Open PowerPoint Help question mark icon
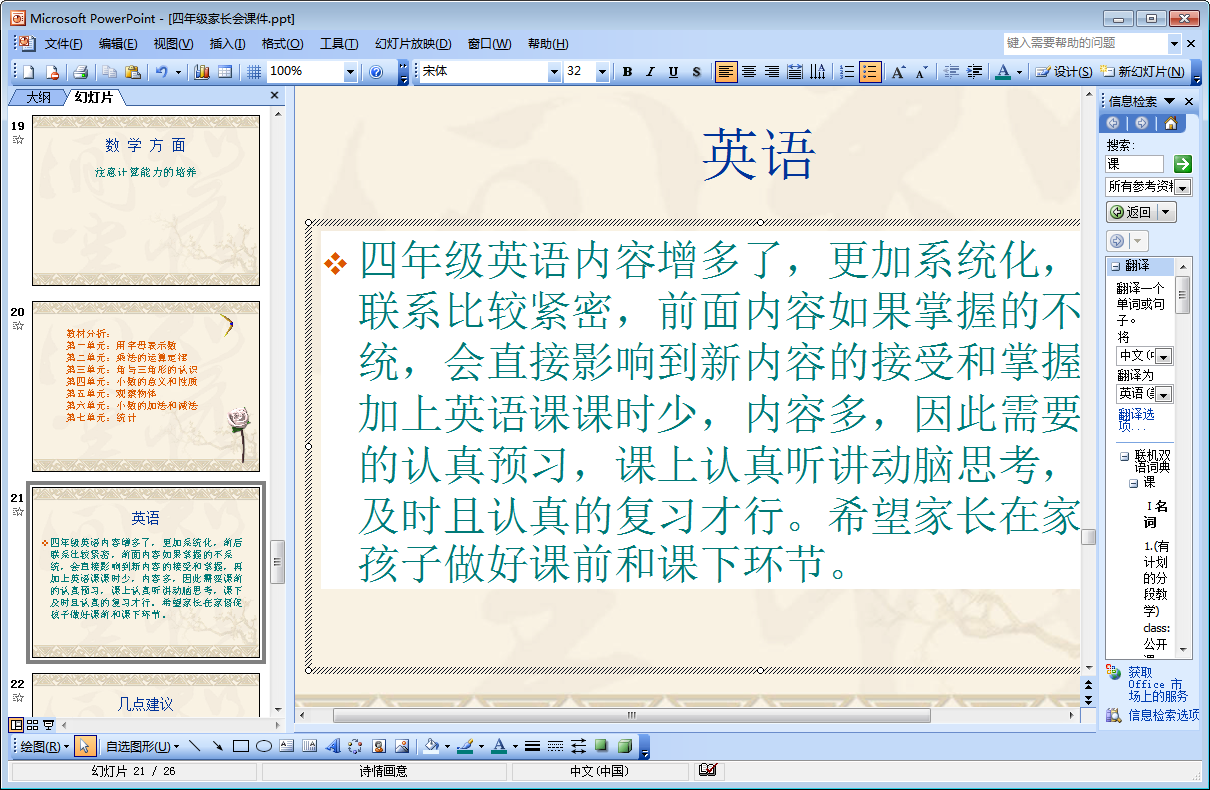1210x790 pixels. point(376,72)
